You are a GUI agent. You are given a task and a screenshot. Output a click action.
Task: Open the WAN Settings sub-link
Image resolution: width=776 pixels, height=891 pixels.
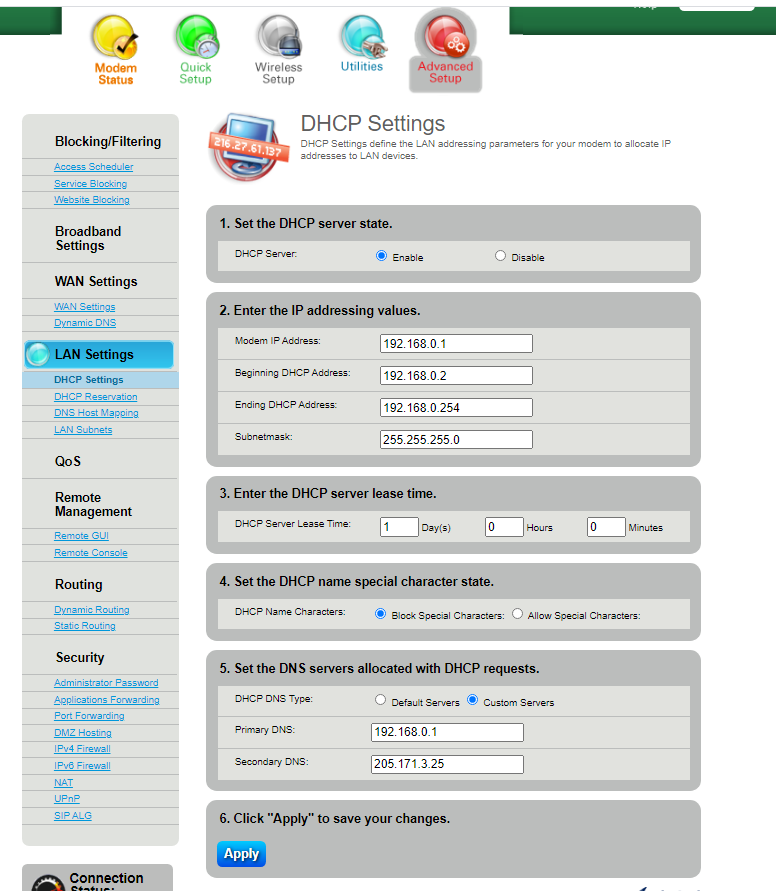point(85,306)
